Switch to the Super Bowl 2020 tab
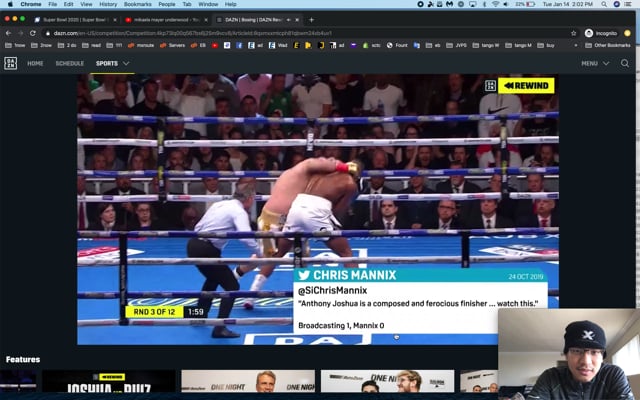640x400 pixels. tap(73, 19)
